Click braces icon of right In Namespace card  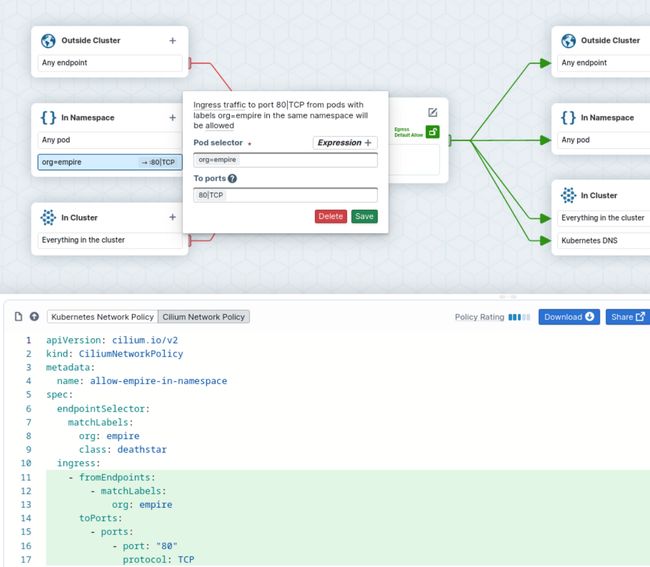click(x=568, y=118)
